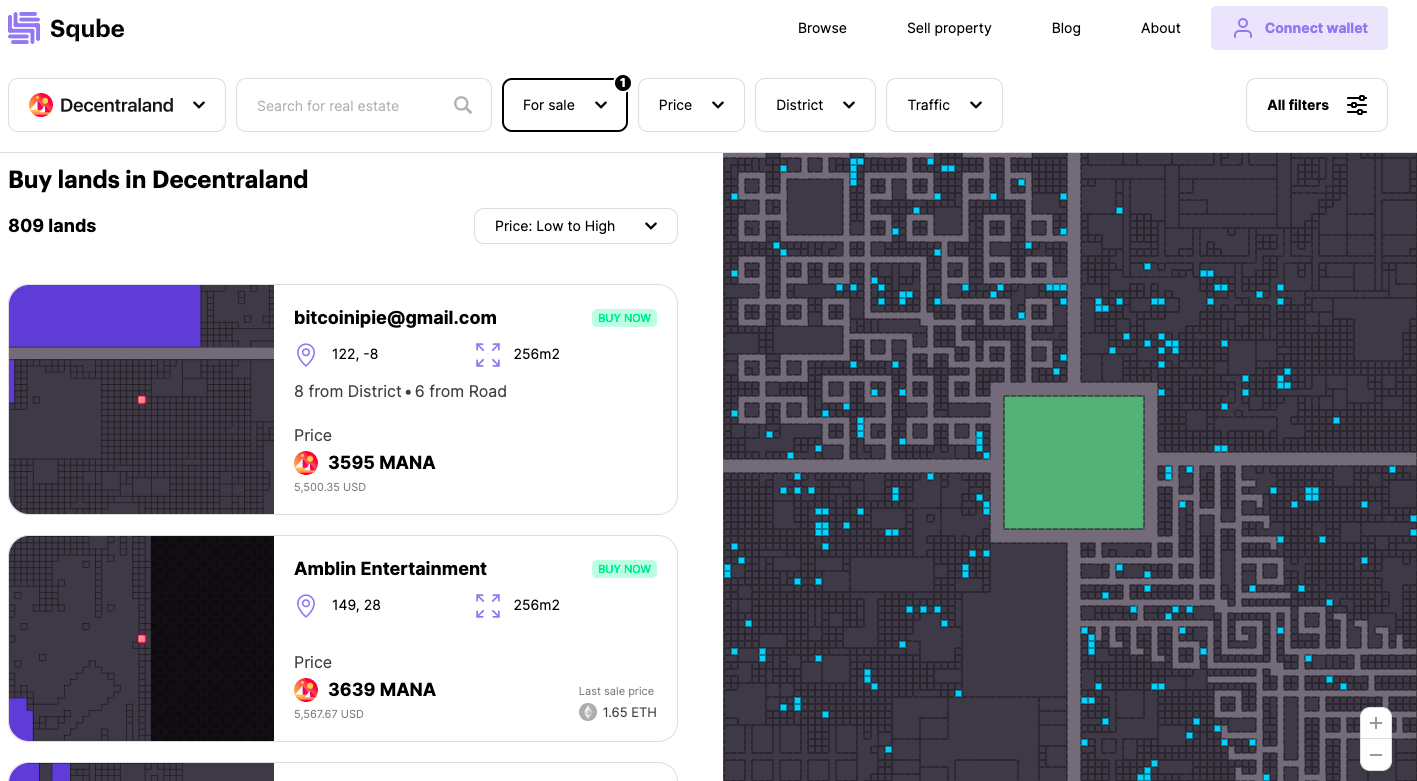Screen dimensions: 1417x781
Task: Click the Buy lands in Decentraland heading
Action: point(158,179)
